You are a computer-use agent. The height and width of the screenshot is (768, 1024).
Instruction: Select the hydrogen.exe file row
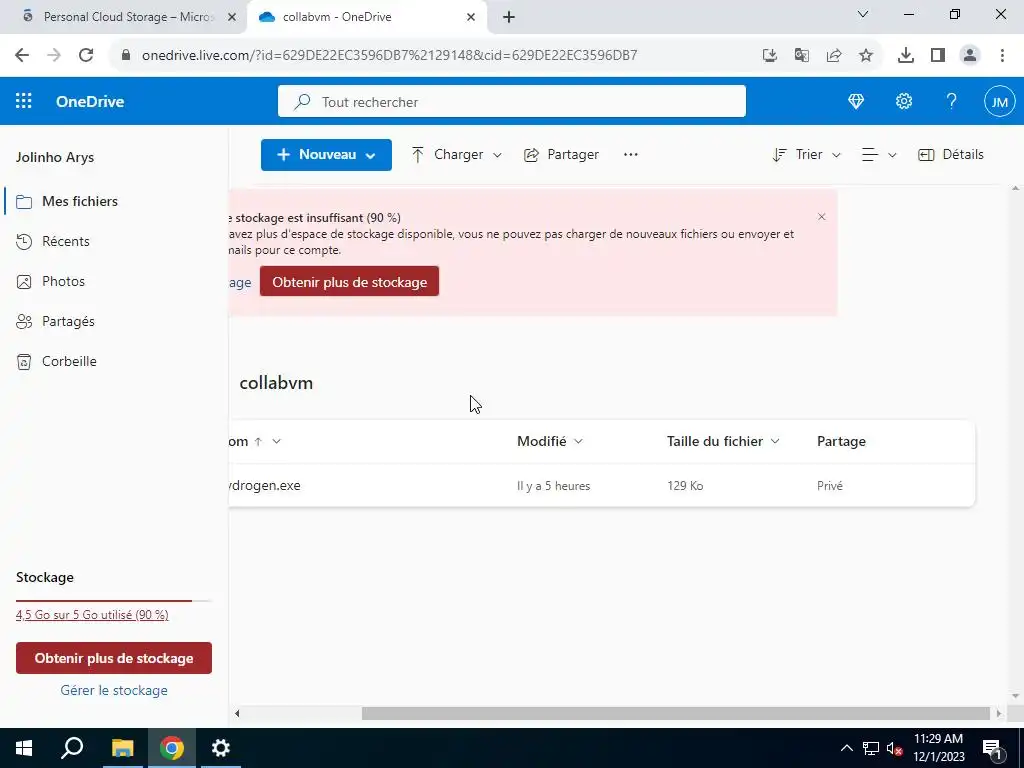(601, 486)
